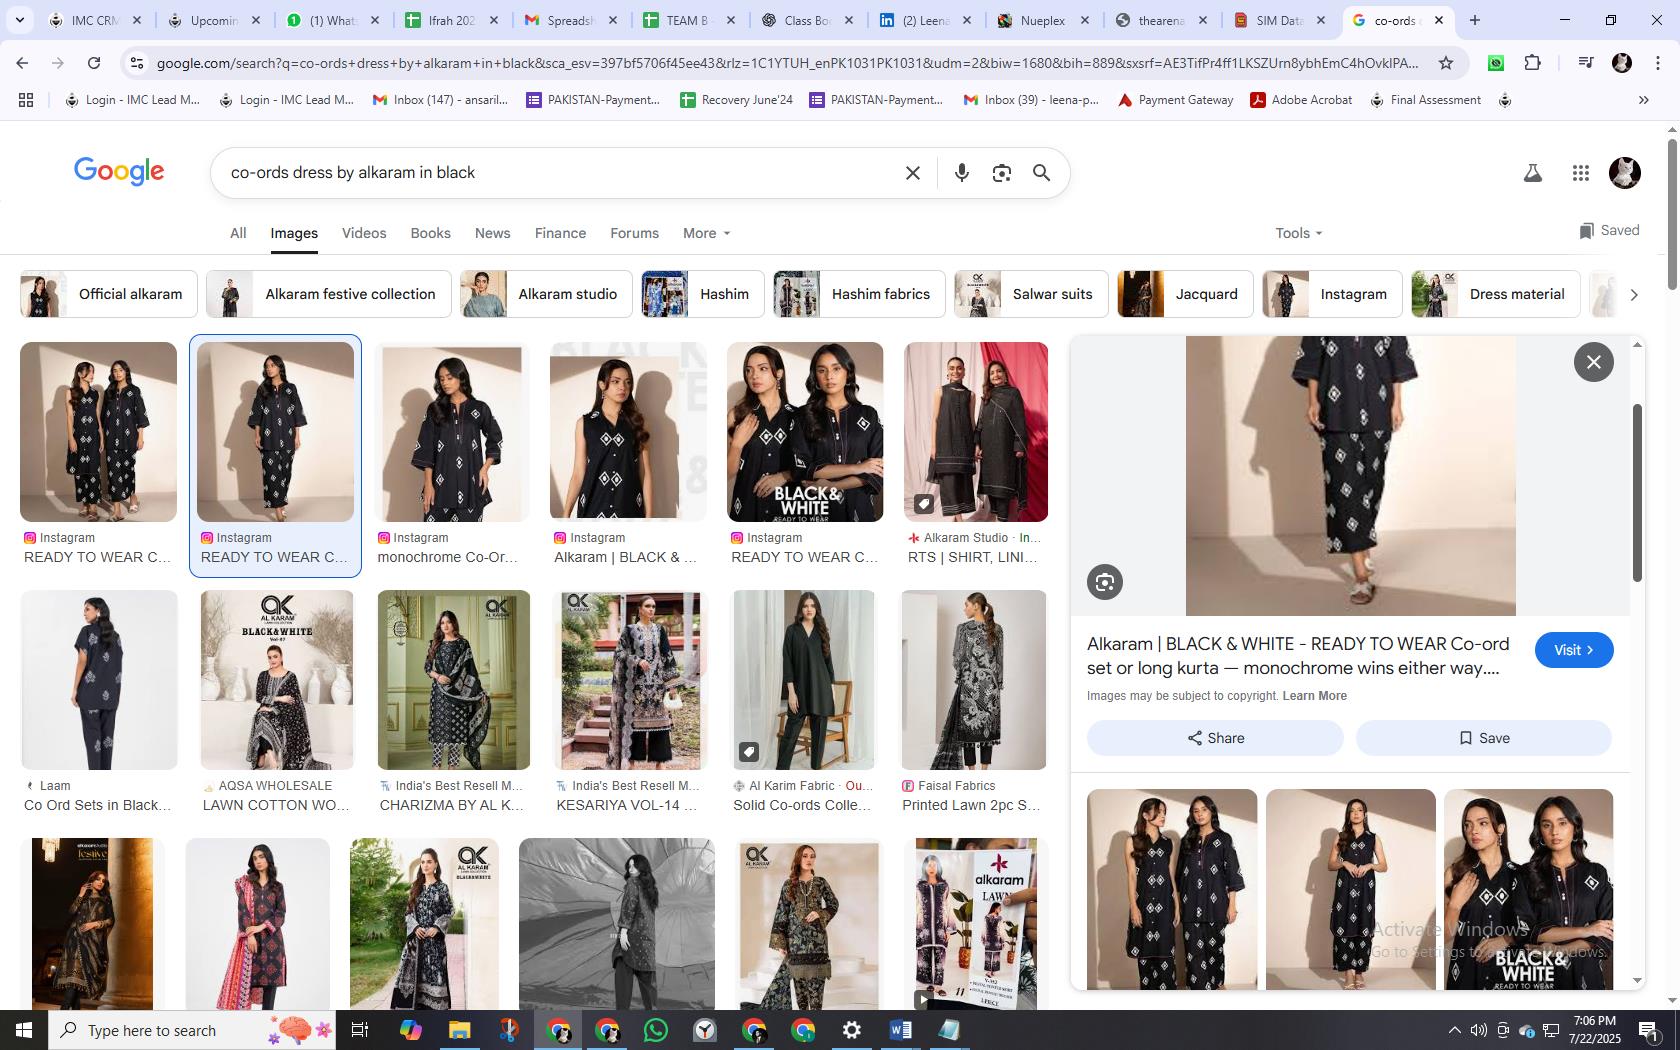Click inside the Google search input field

pos(560,173)
